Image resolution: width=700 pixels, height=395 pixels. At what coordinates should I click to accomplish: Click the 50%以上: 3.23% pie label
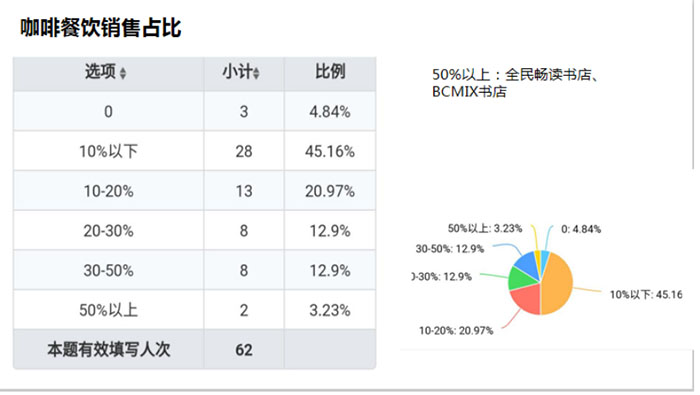click(485, 229)
